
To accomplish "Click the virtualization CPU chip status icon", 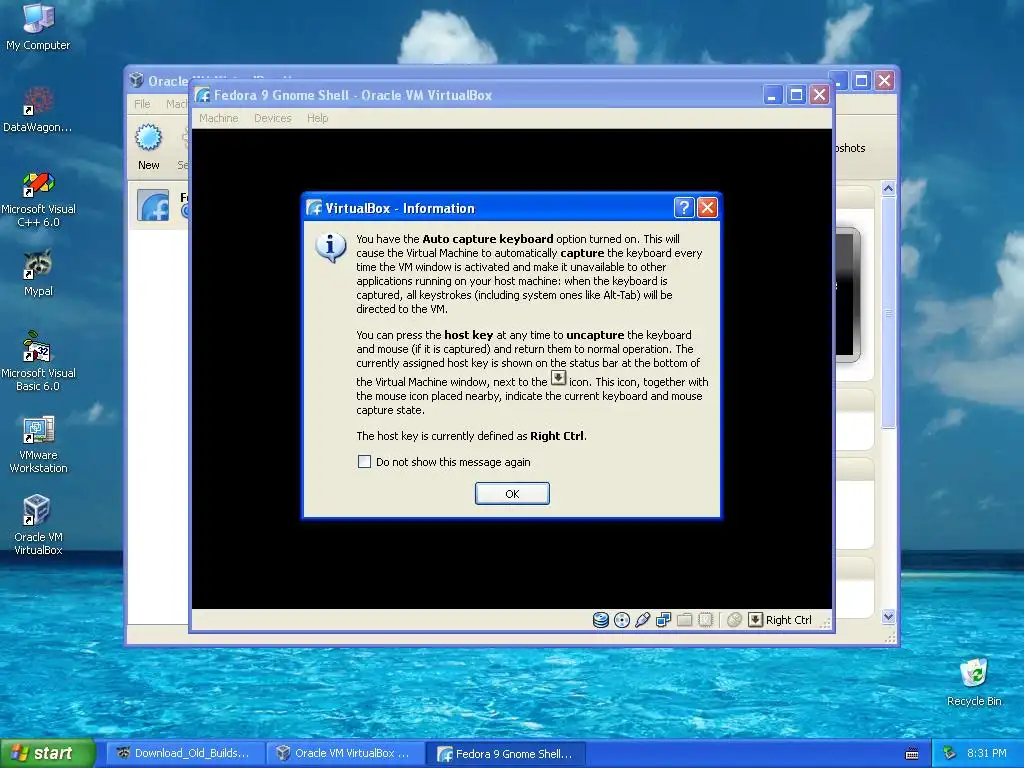I will [705, 620].
